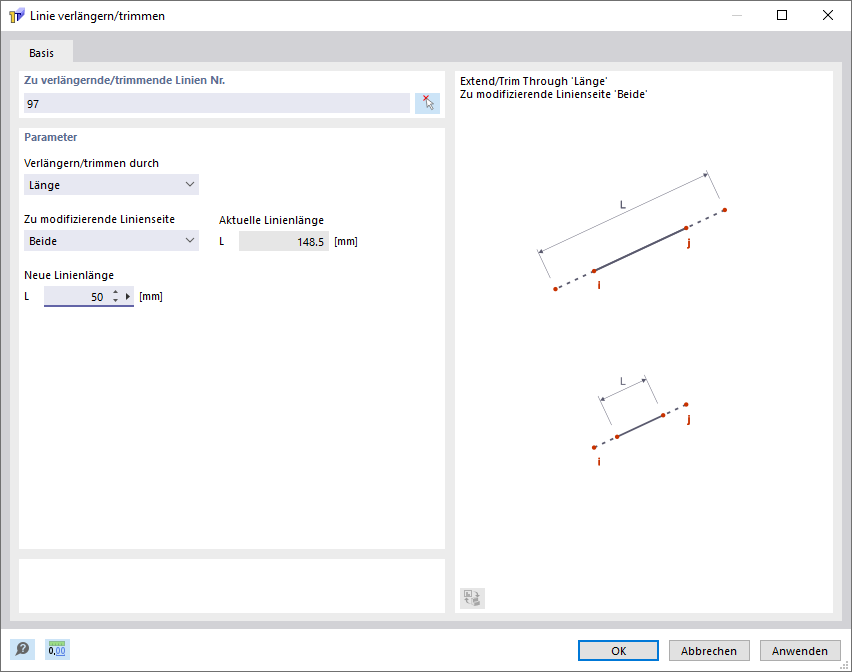Decrease Neue Linienlänge with the down spinner

pos(115,300)
